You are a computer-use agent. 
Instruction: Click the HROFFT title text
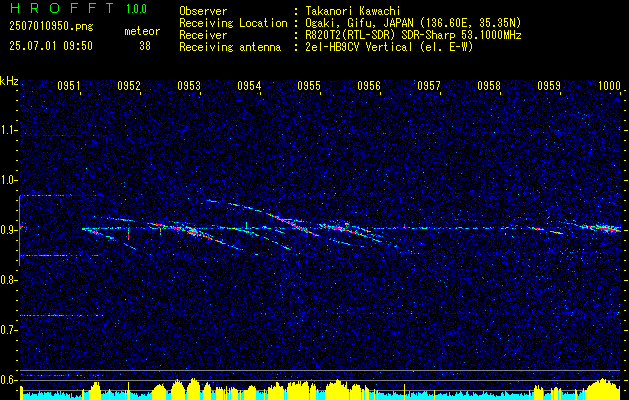(x=62, y=8)
